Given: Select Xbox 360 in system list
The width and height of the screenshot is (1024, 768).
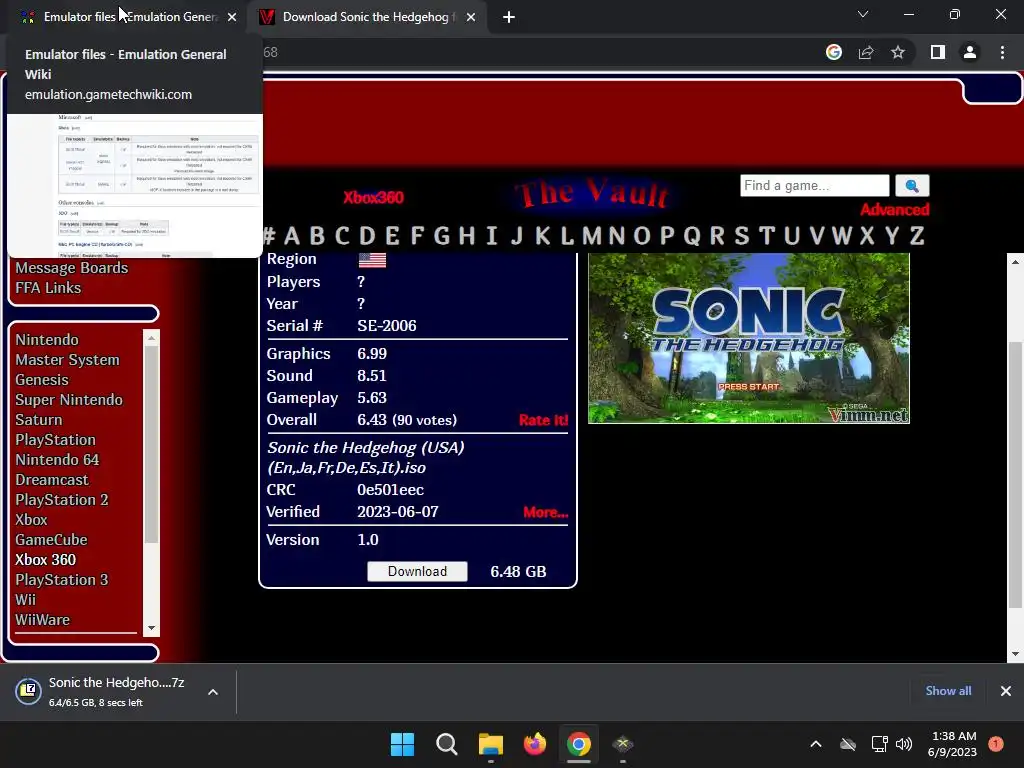Looking at the screenshot, I should click(x=46, y=560).
